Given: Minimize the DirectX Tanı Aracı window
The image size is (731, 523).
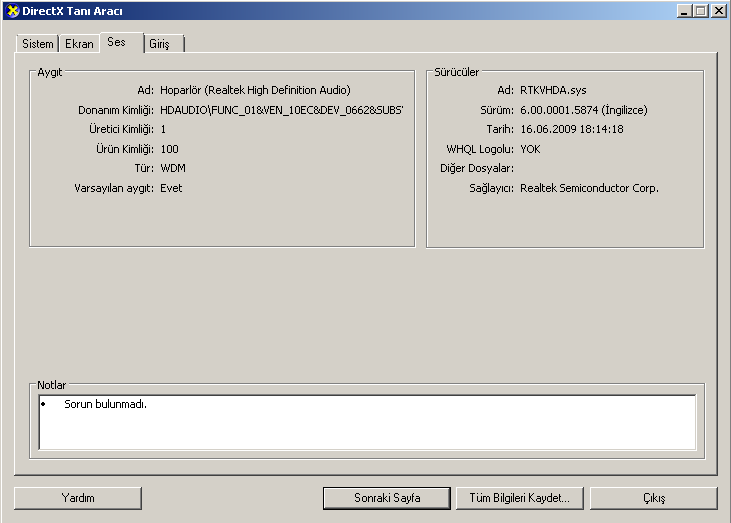Looking at the screenshot, I should [684, 11].
